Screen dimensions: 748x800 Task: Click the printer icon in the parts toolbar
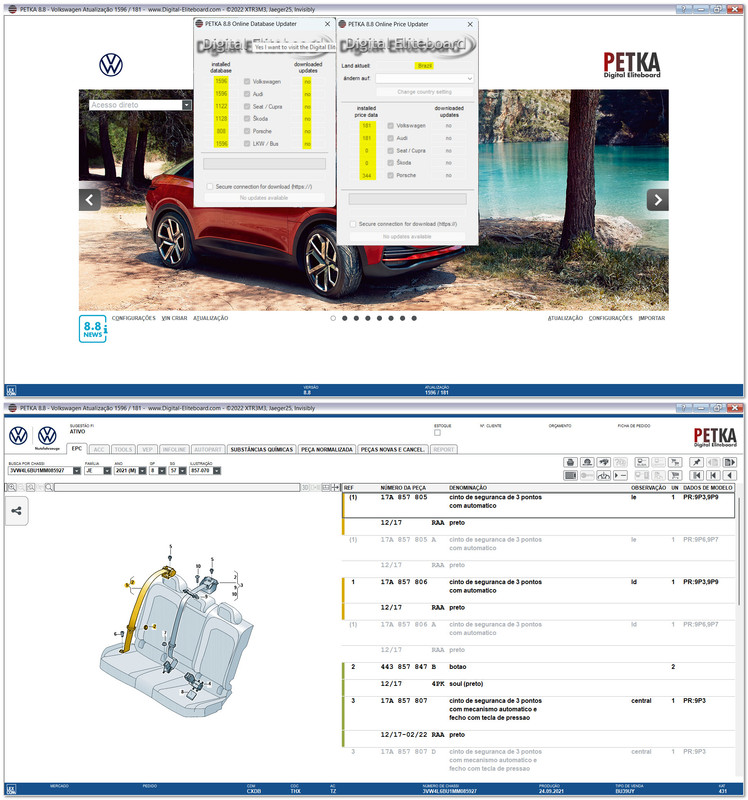point(570,462)
